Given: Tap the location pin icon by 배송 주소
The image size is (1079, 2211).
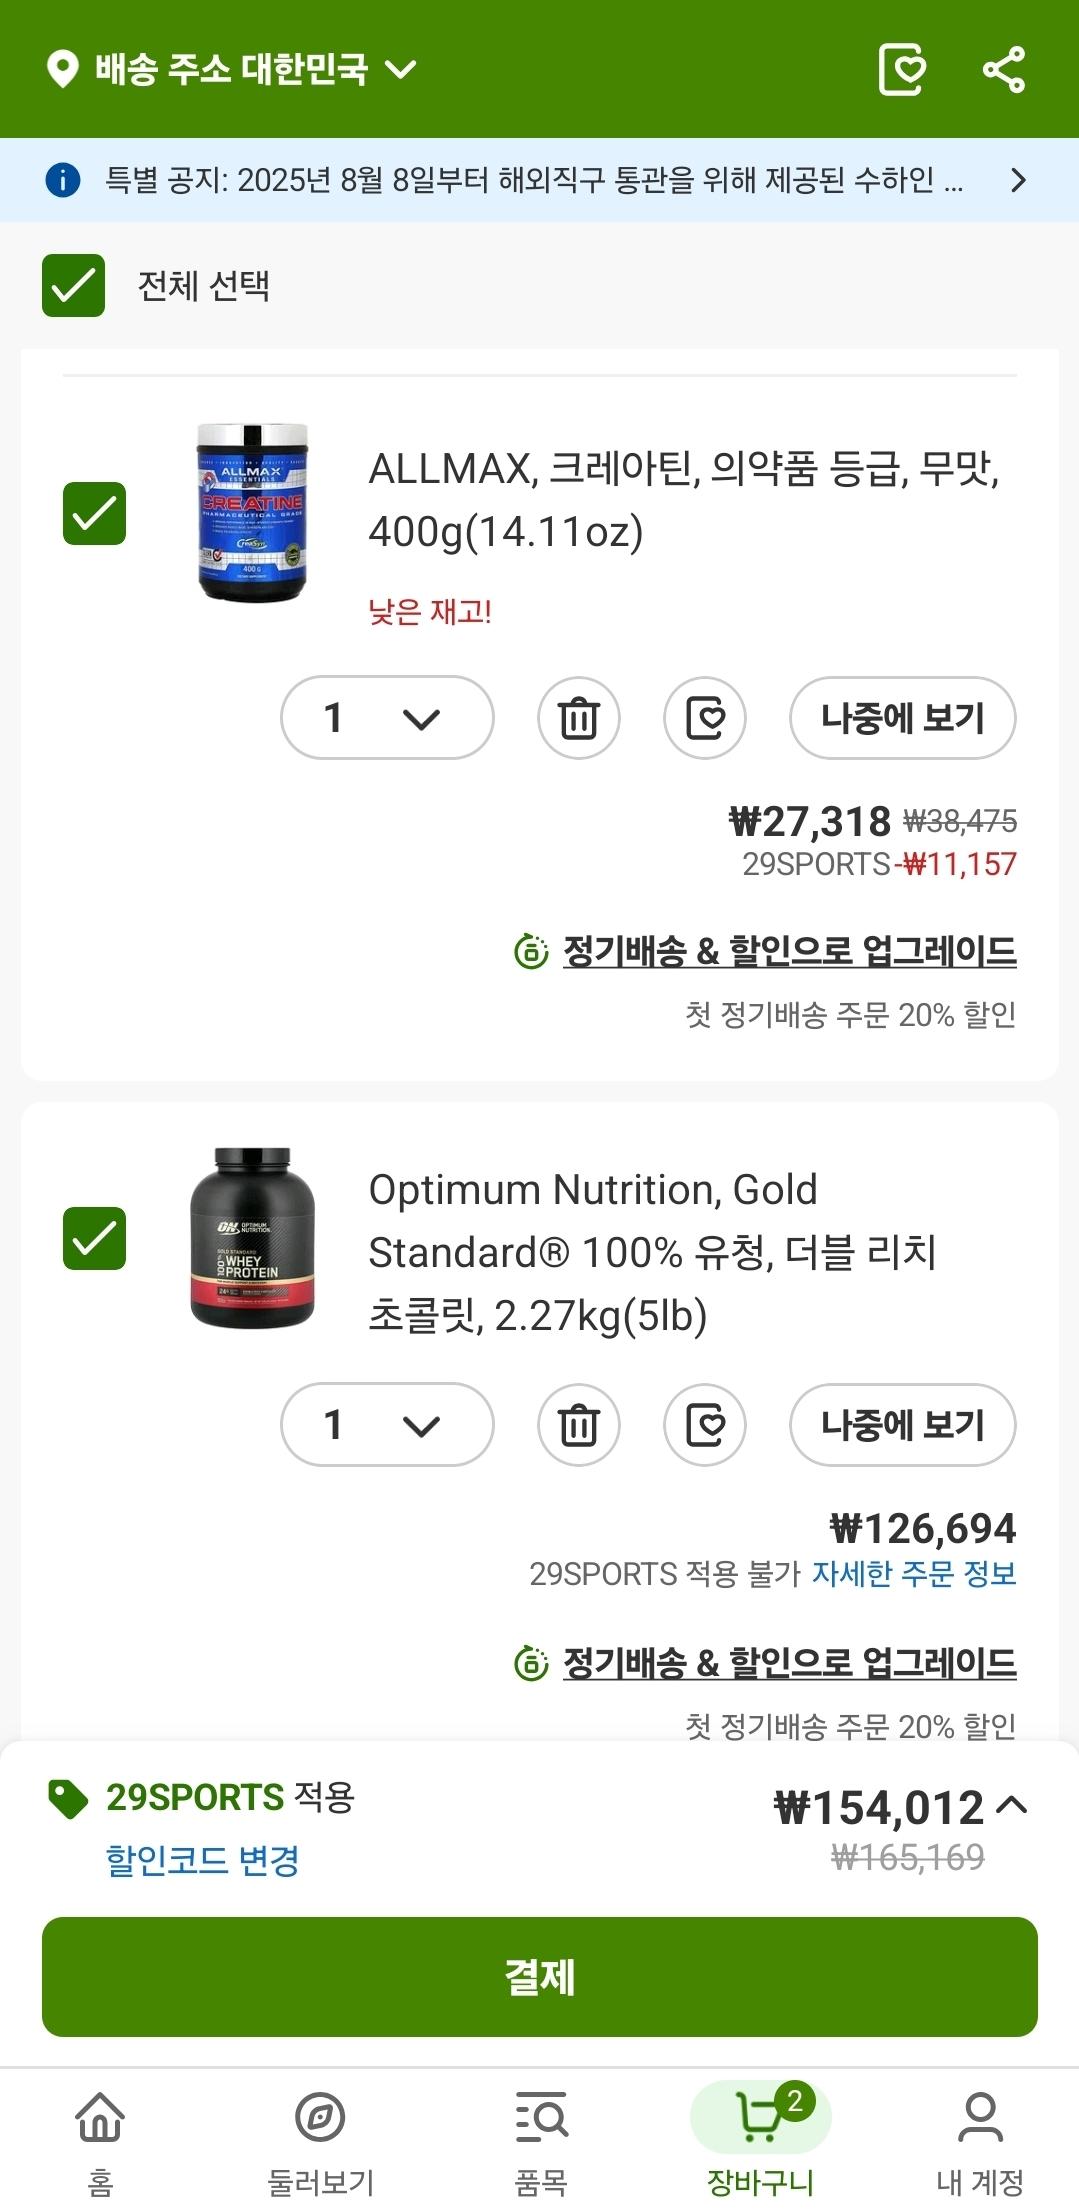Looking at the screenshot, I should tap(63, 70).
